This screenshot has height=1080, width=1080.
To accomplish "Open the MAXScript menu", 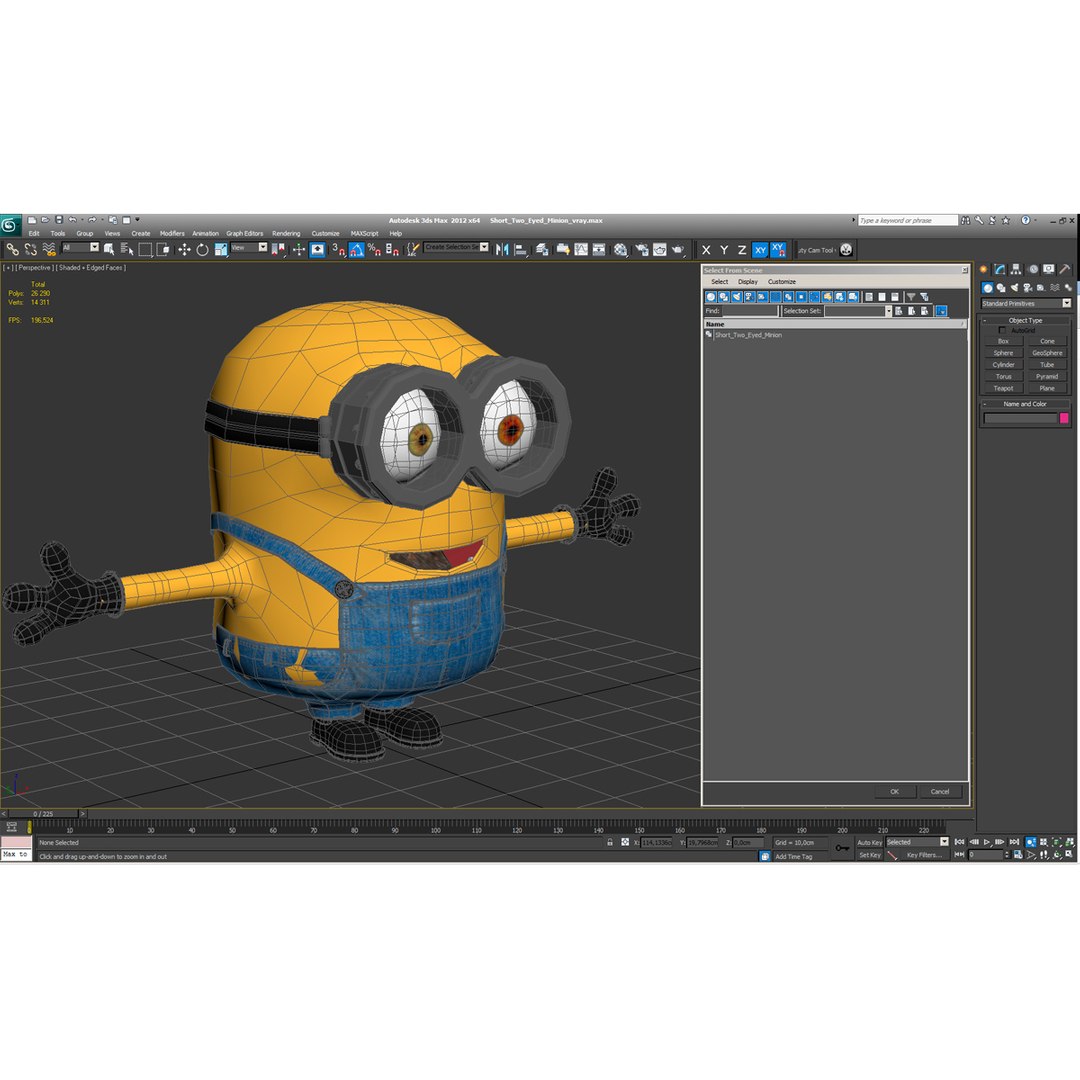I will tap(364, 233).
